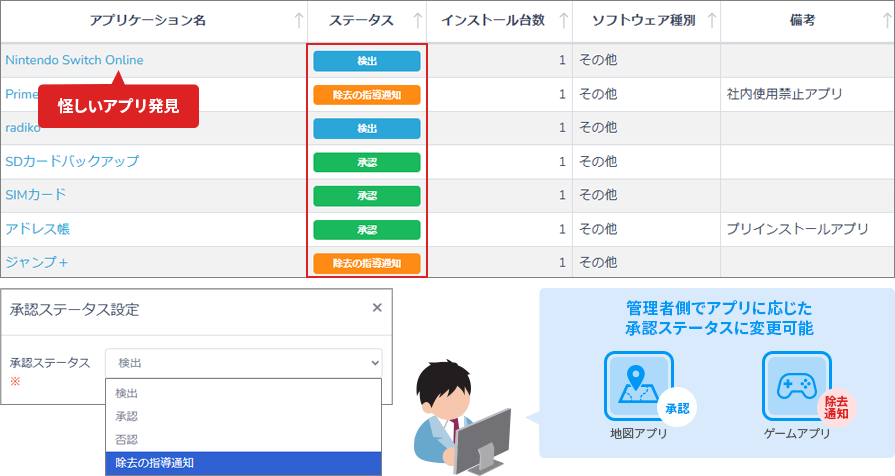Open the Nintendo Switch Online app link
The width and height of the screenshot is (895, 476).
[x=74, y=60]
